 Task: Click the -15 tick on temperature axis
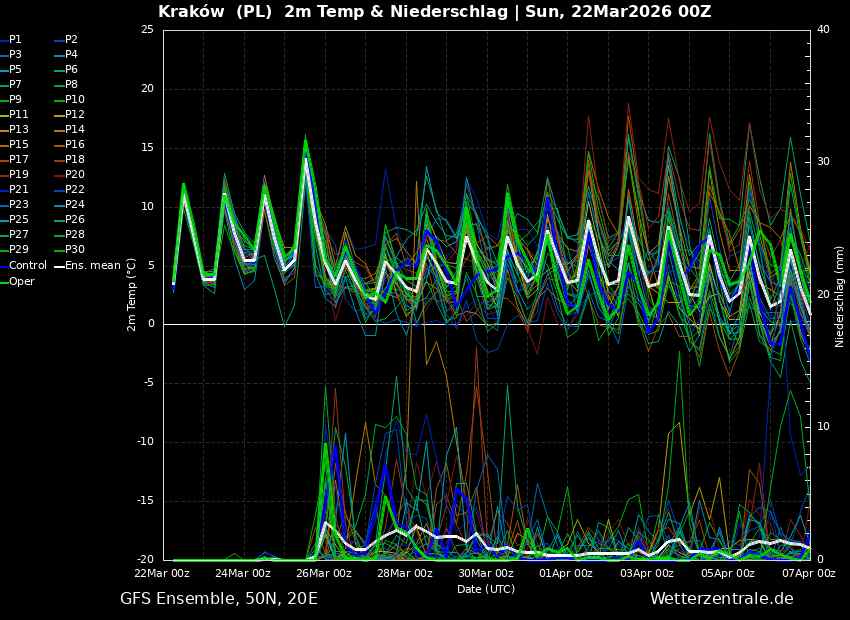pyautogui.click(x=145, y=501)
